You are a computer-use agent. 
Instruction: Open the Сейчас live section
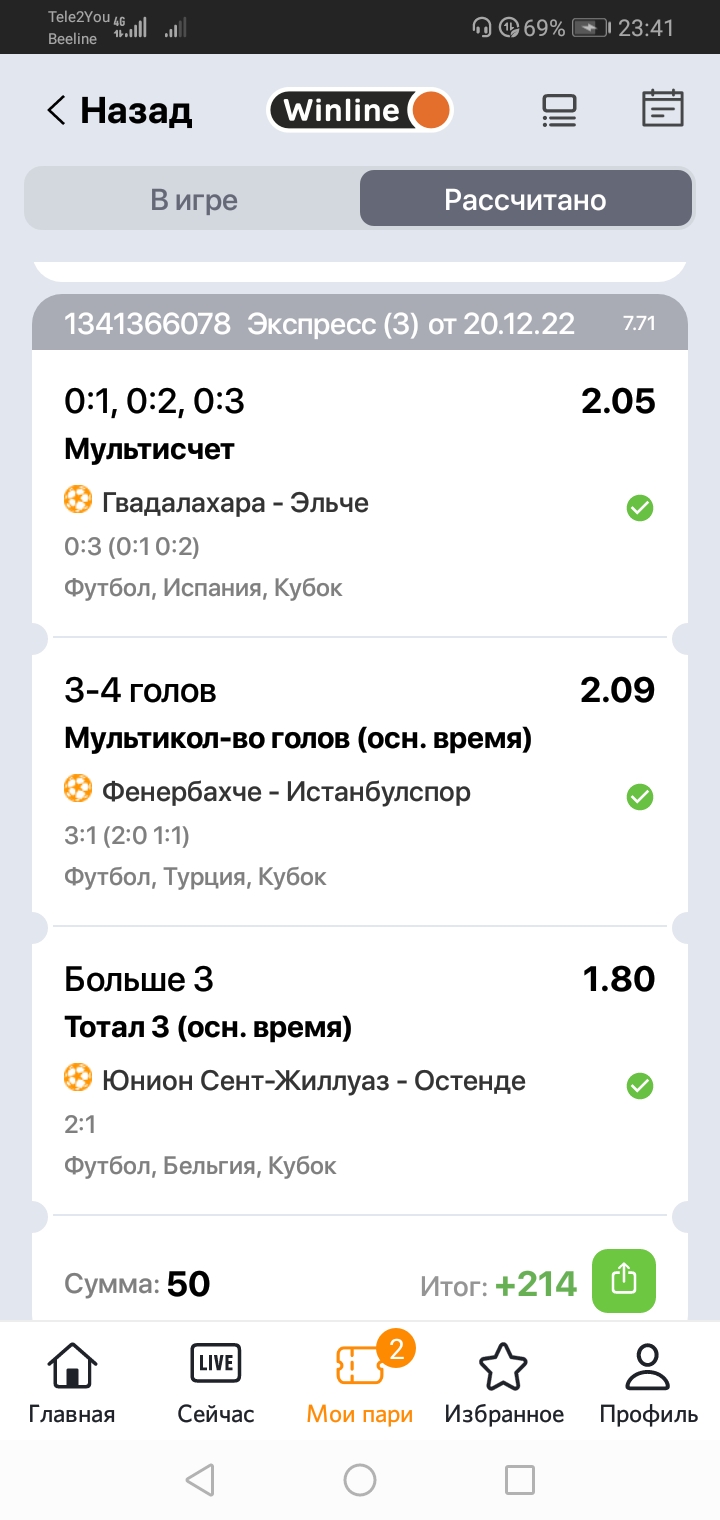point(216,1384)
